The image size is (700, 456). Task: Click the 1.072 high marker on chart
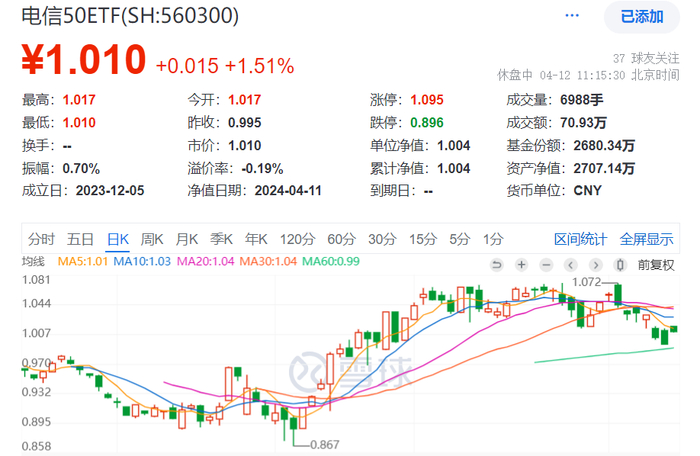point(587,282)
